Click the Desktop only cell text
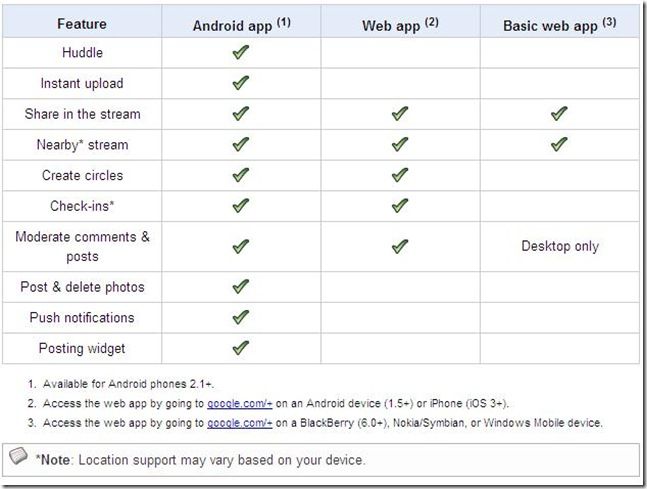The height and width of the screenshot is (489, 647). coord(560,246)
